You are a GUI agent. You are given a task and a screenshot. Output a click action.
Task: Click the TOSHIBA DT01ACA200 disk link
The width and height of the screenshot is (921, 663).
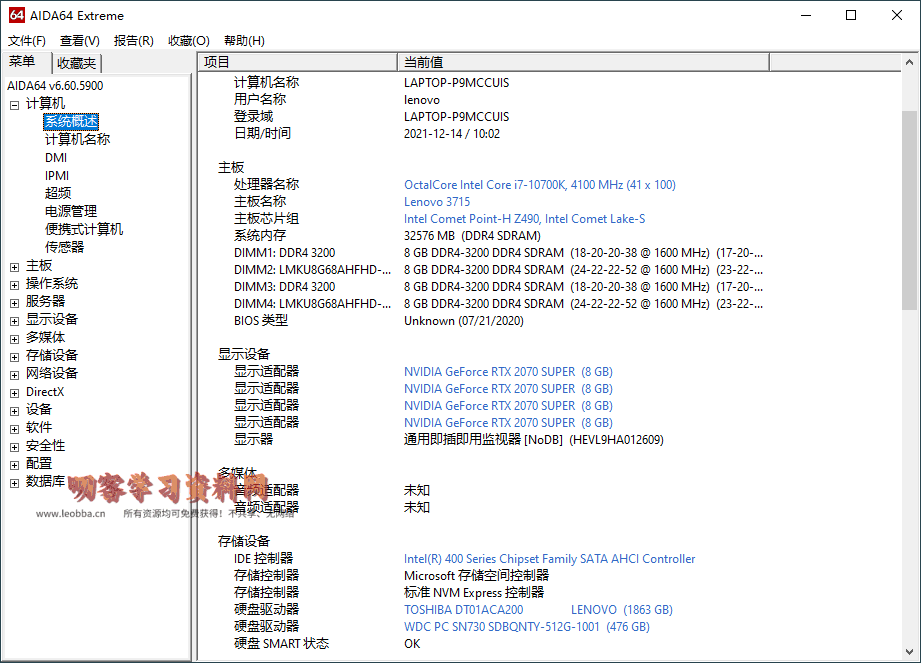point(463,610)
